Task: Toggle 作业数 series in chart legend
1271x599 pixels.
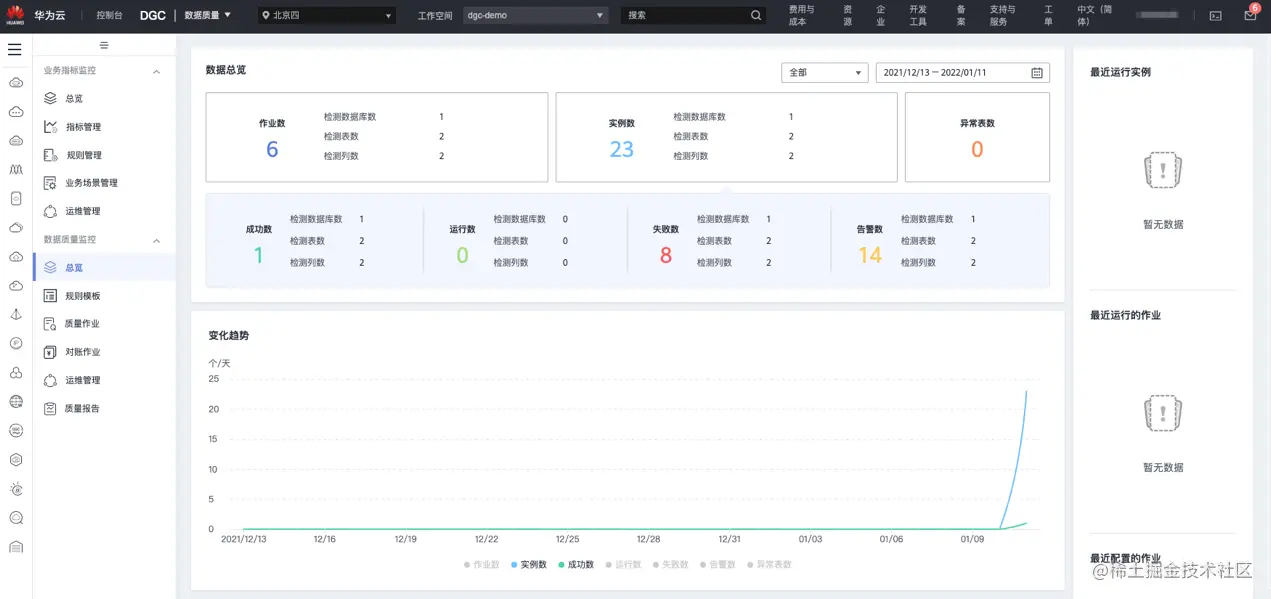Action: [482, 565]
